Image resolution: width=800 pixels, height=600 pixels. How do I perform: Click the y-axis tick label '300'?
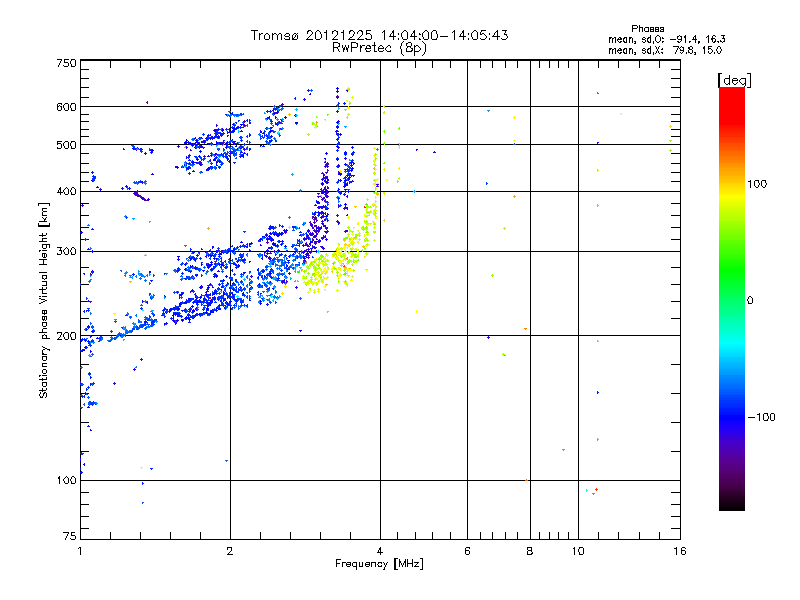66,252
